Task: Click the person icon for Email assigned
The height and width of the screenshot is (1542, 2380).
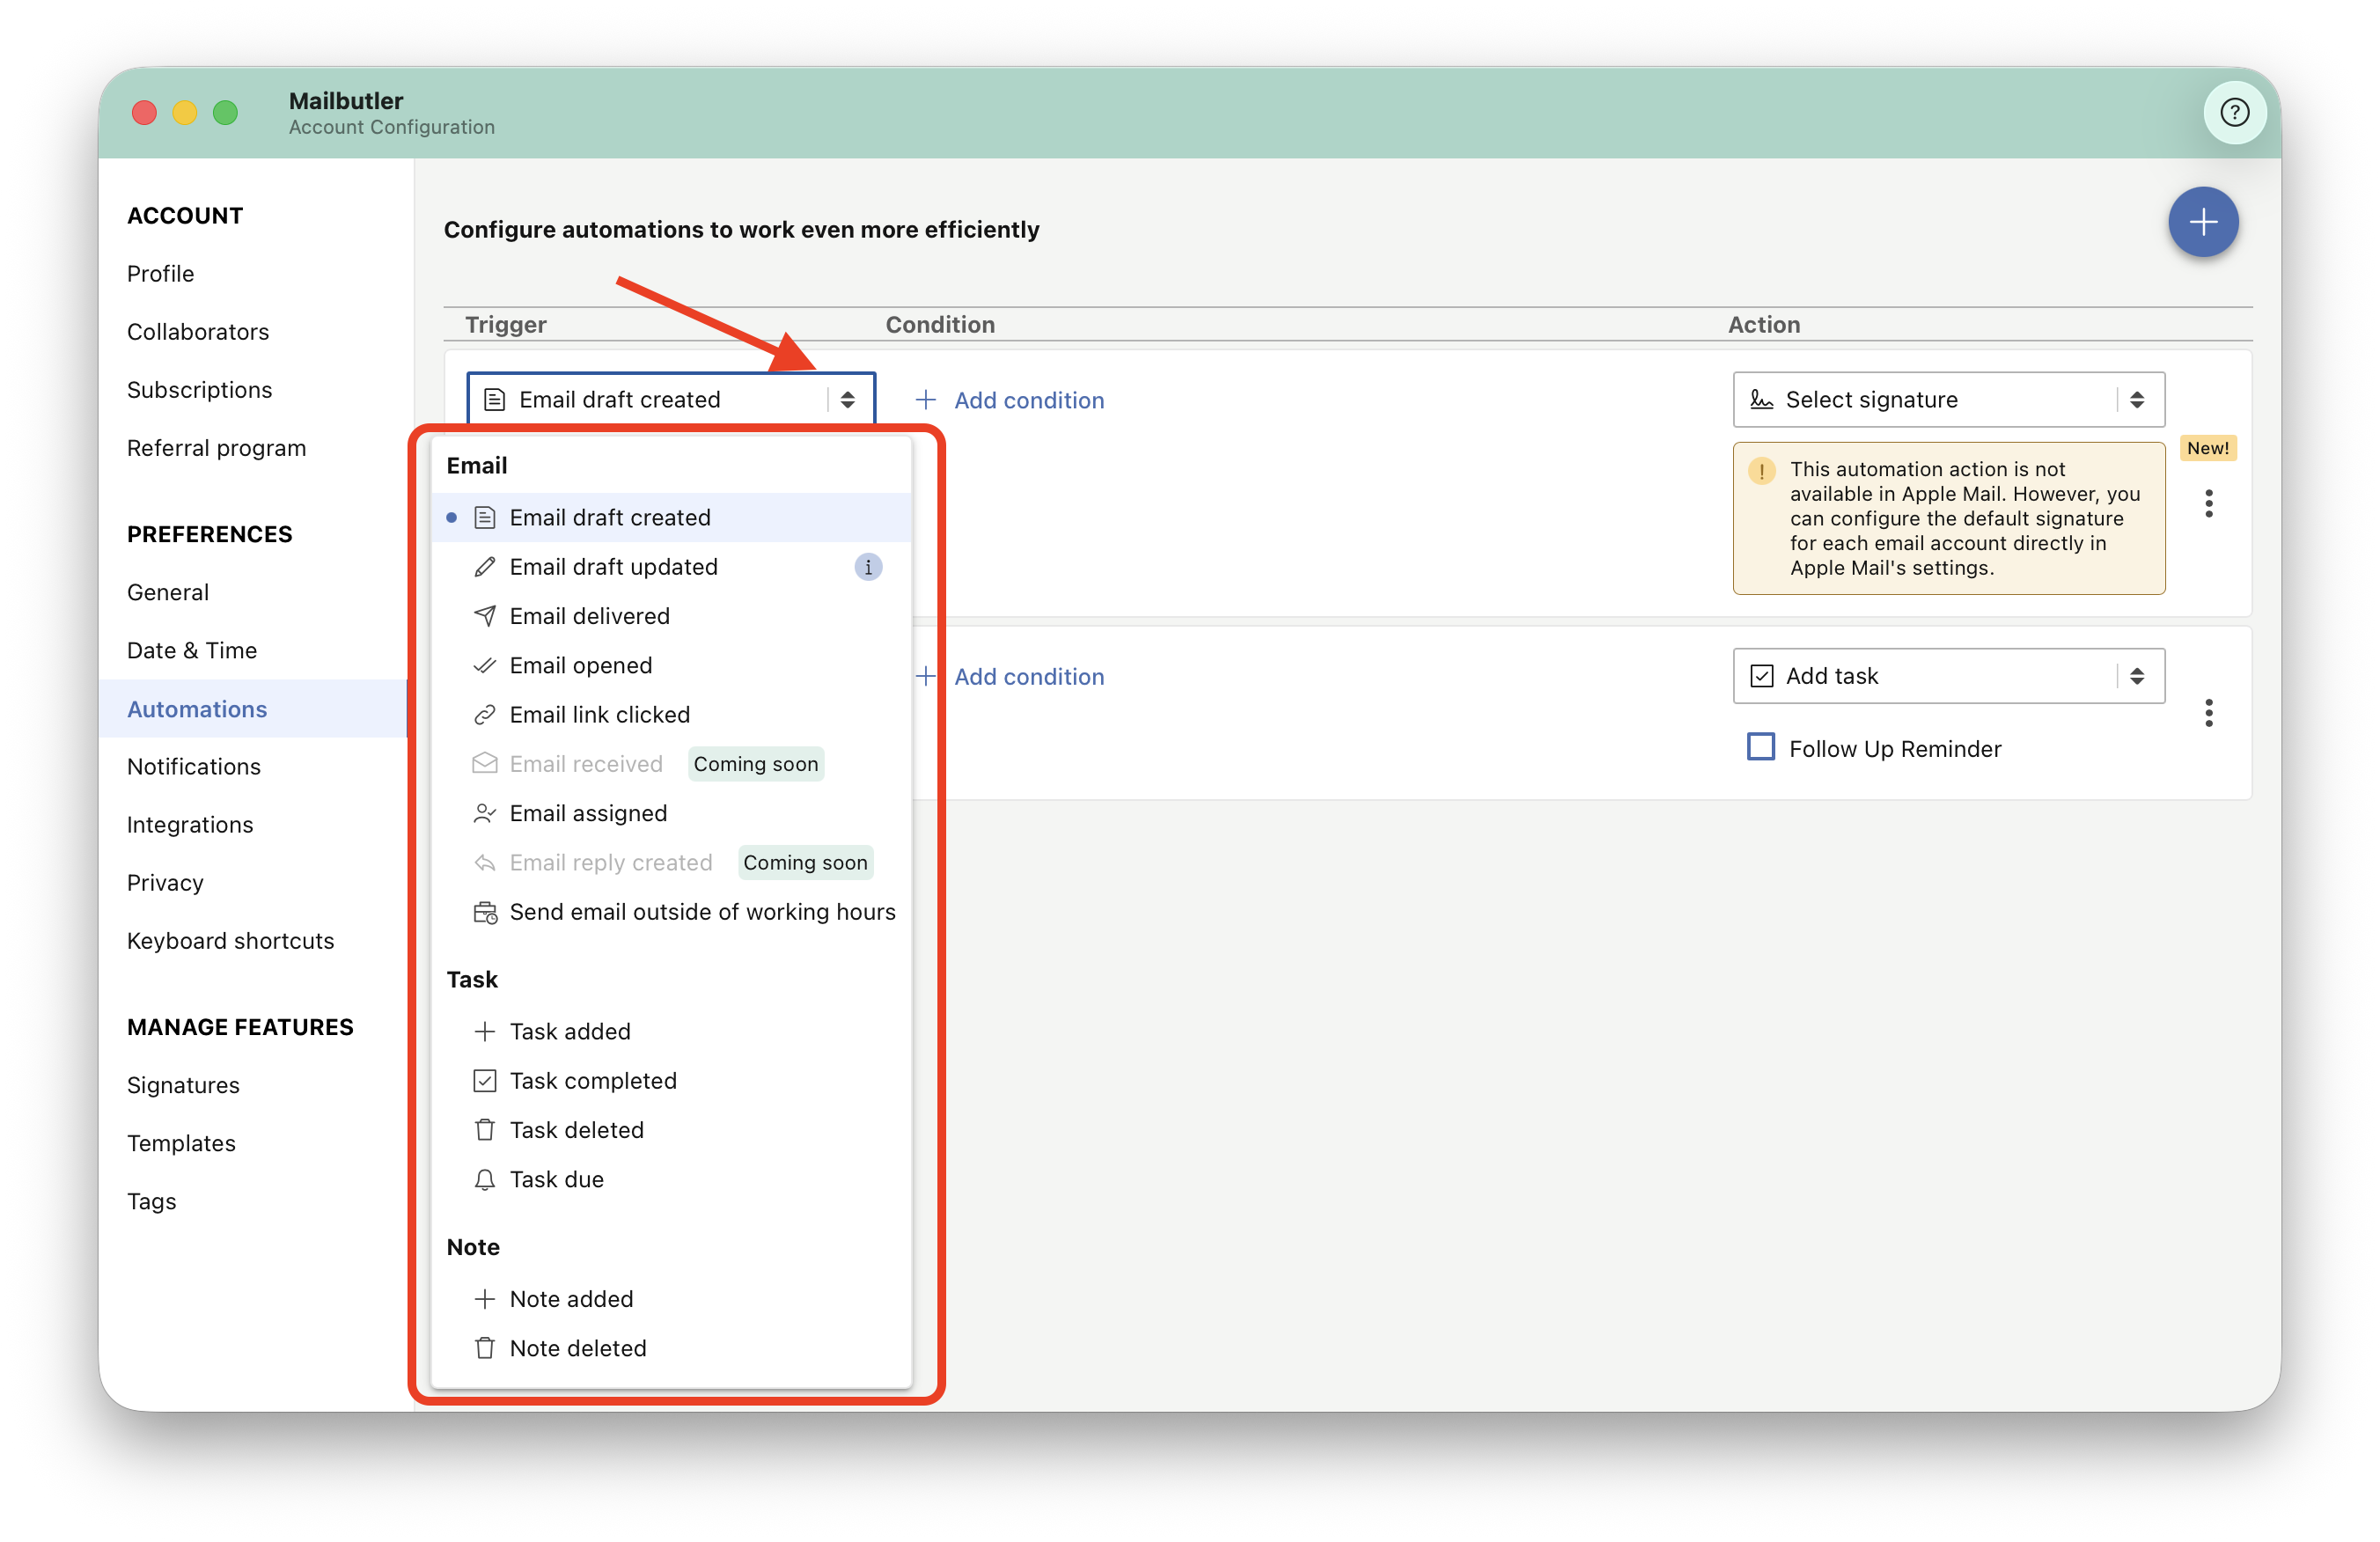Action: tap(485, 813)
